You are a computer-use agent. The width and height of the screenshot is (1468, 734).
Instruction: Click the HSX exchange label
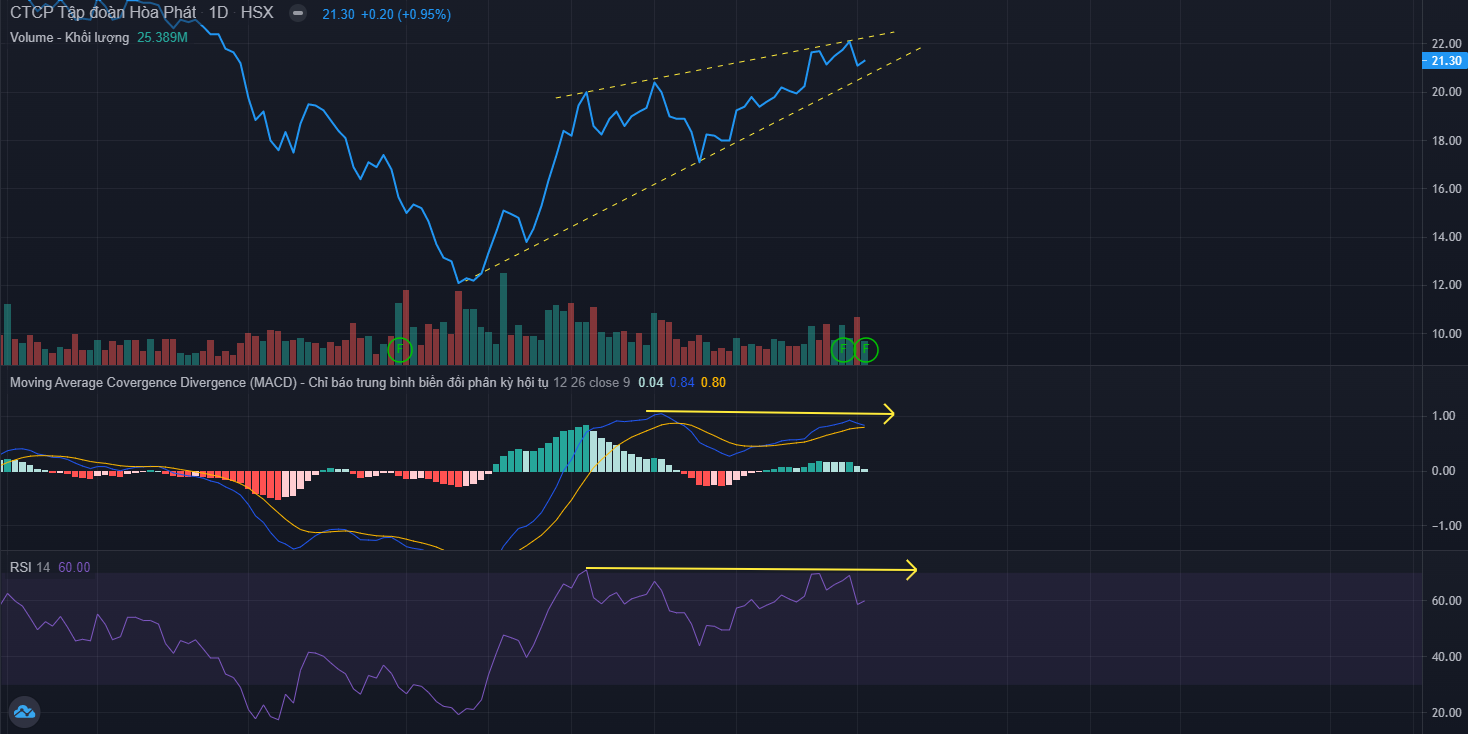pos(257,14)
